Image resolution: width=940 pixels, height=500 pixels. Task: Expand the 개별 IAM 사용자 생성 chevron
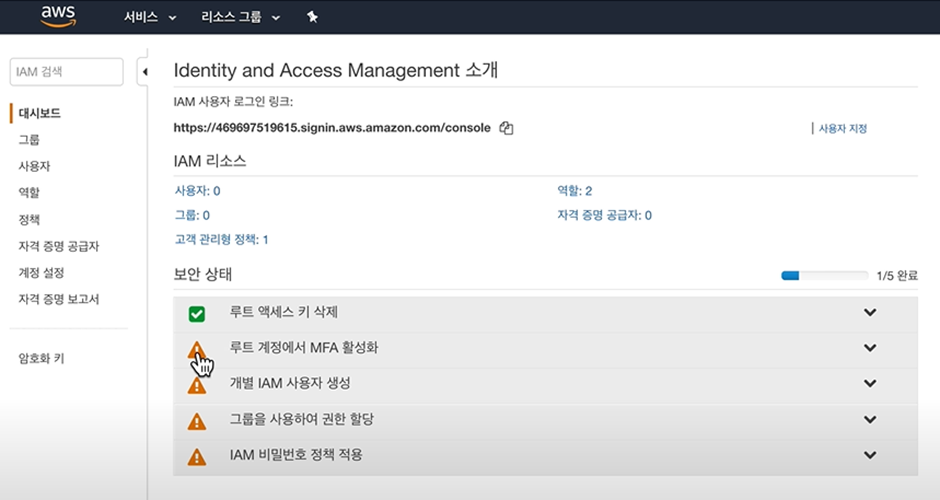870,383
